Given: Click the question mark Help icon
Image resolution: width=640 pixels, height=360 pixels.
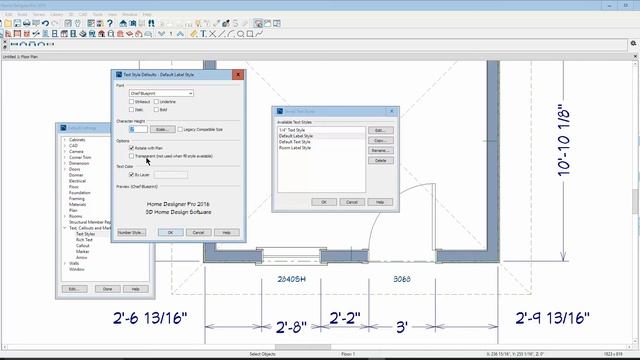Looking at the screenshot, I should [109, 24].
